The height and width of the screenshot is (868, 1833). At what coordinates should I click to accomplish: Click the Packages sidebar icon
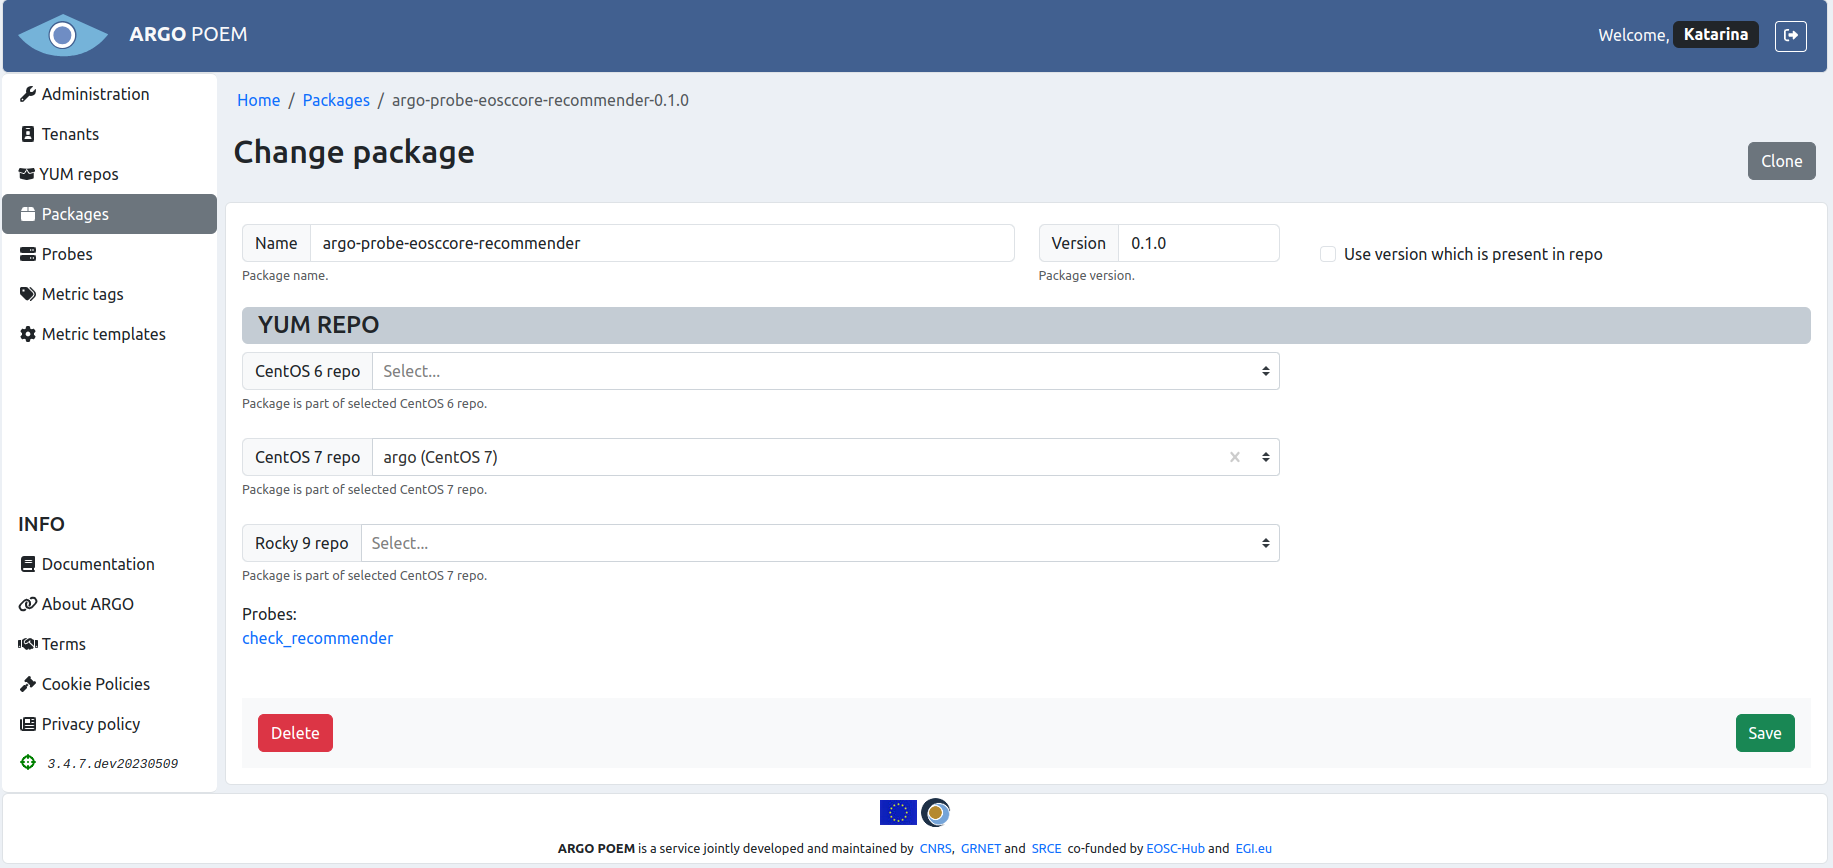coord(28,214)
